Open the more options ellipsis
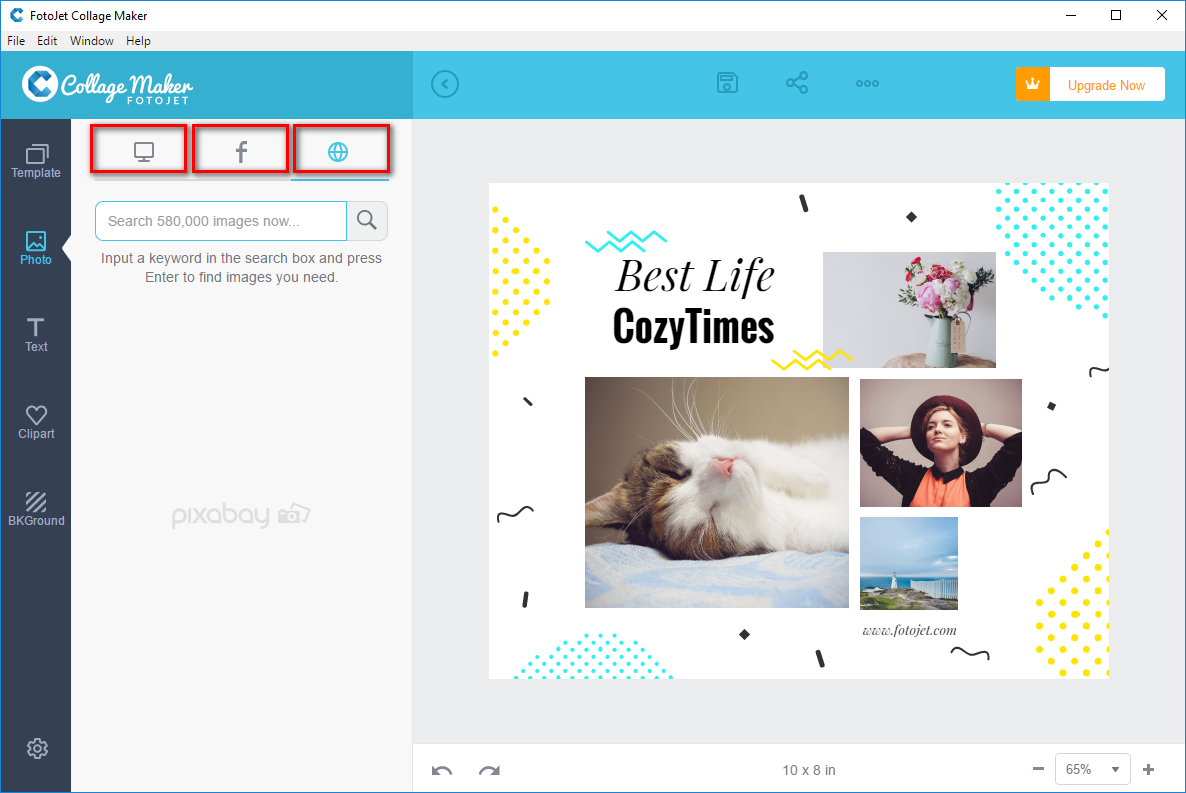The height and width of the screenshot is (793, 1186). click(867, 83)
